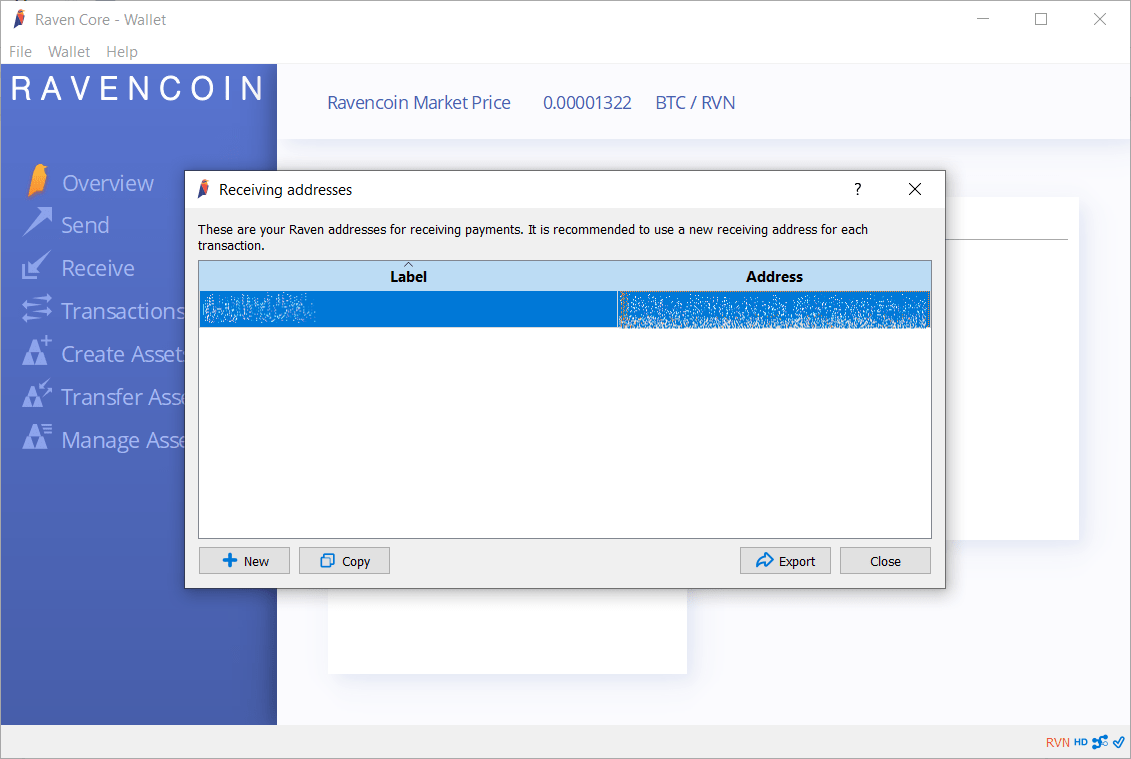This screenshot has width=1131, height=759.
Task: Copy the selected receiving address
Action: (x=345, y=561)
